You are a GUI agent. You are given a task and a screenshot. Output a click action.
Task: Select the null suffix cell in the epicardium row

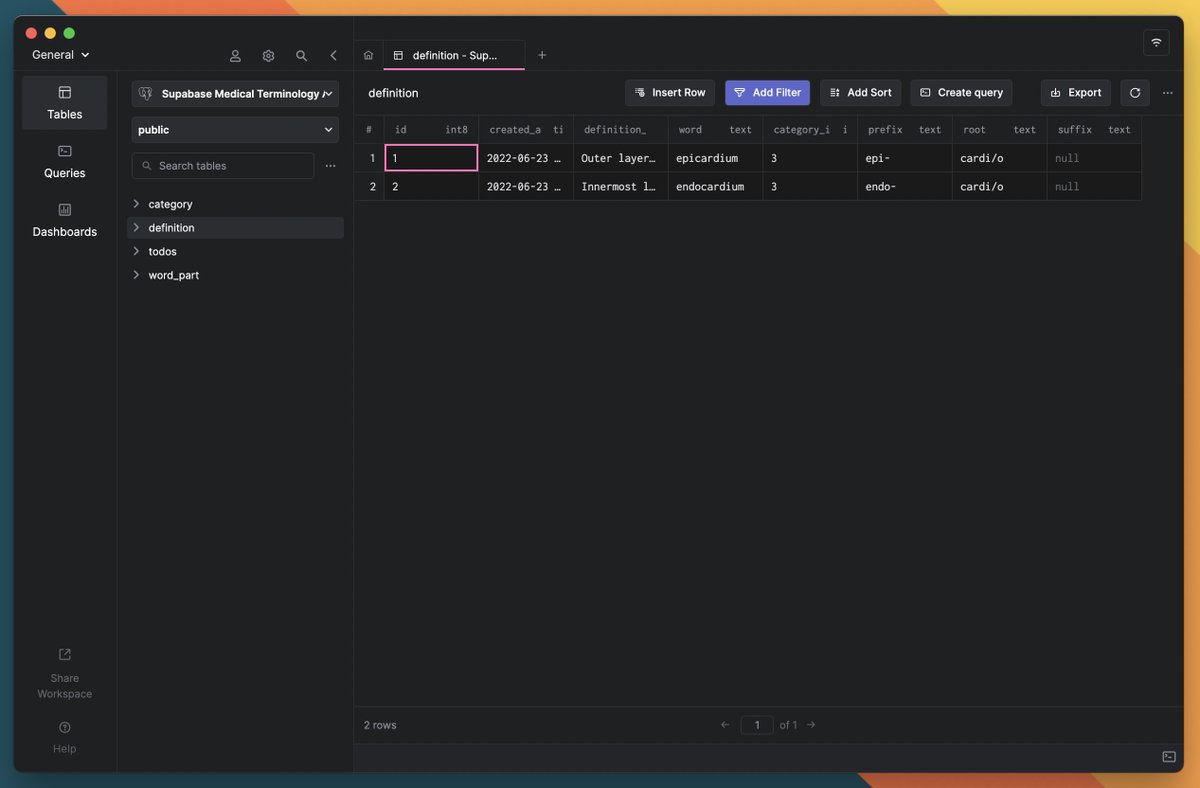[1094, 158]
